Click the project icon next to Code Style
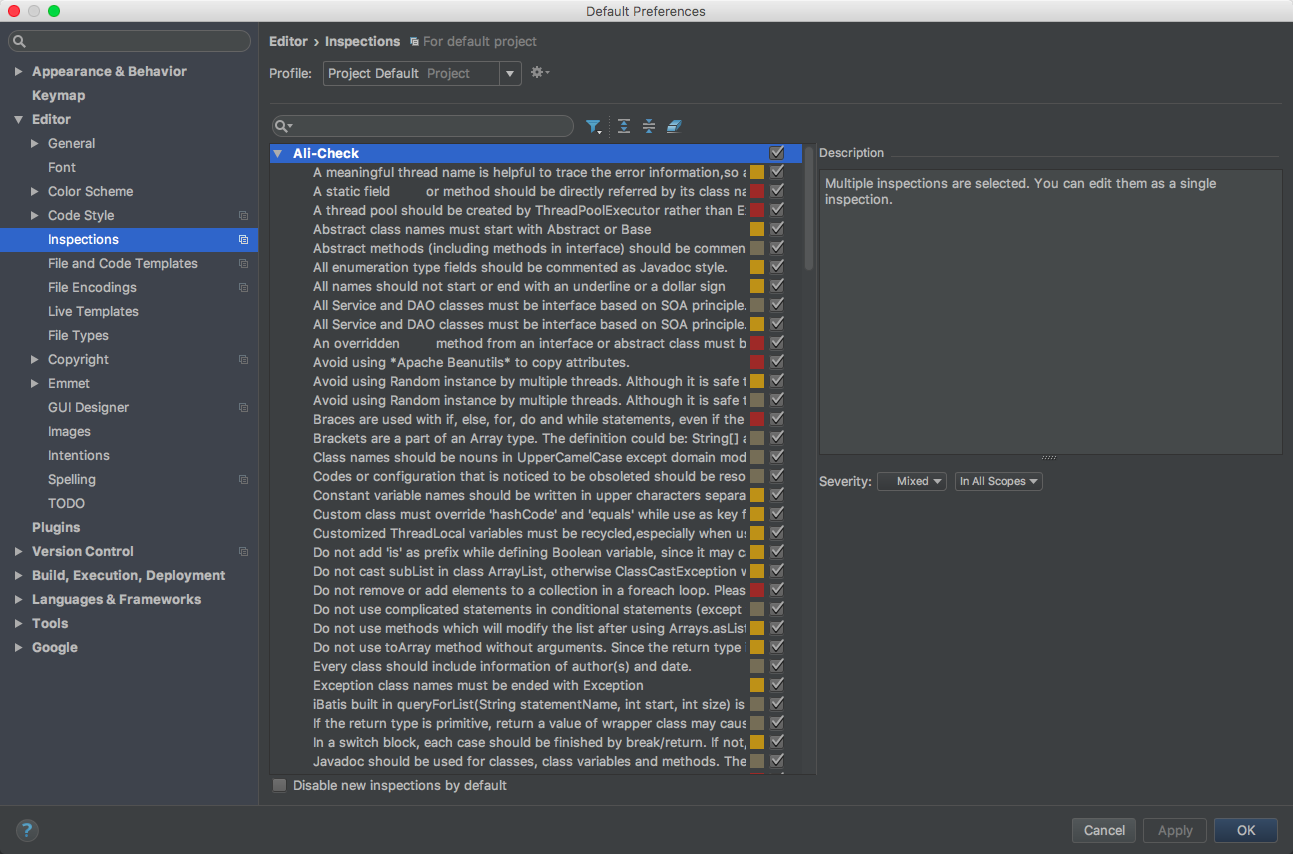This screenshot has height=854, width=1293. coord(243,216)
